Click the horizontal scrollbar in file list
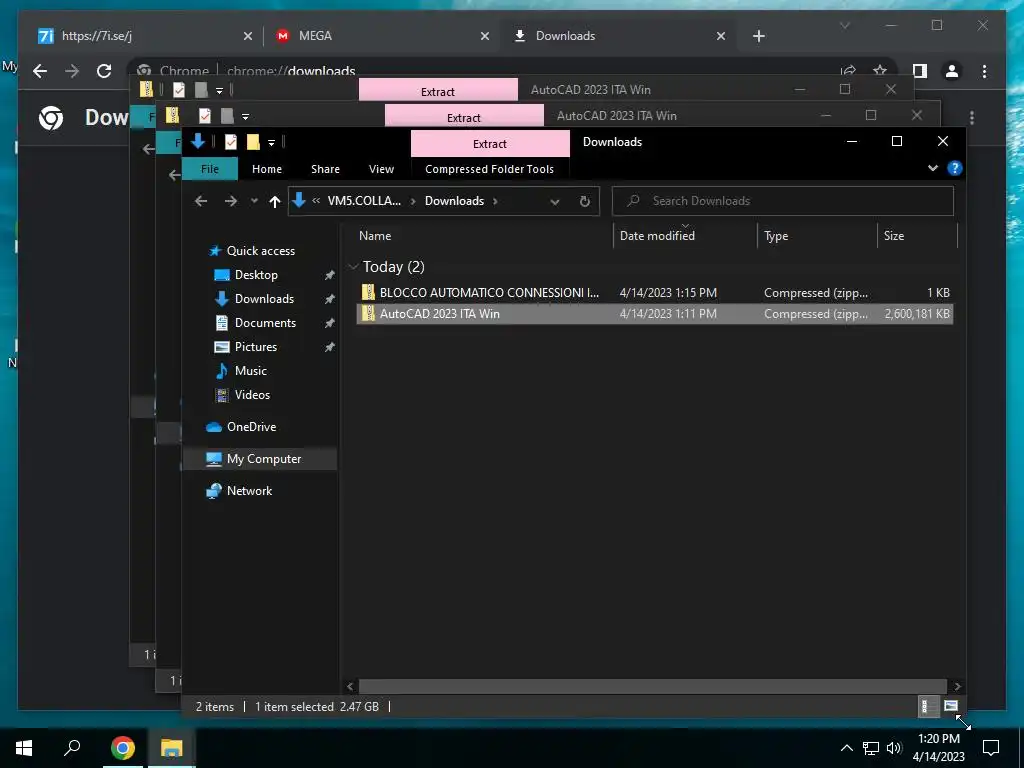The image size is (1024, 768). 652,686
